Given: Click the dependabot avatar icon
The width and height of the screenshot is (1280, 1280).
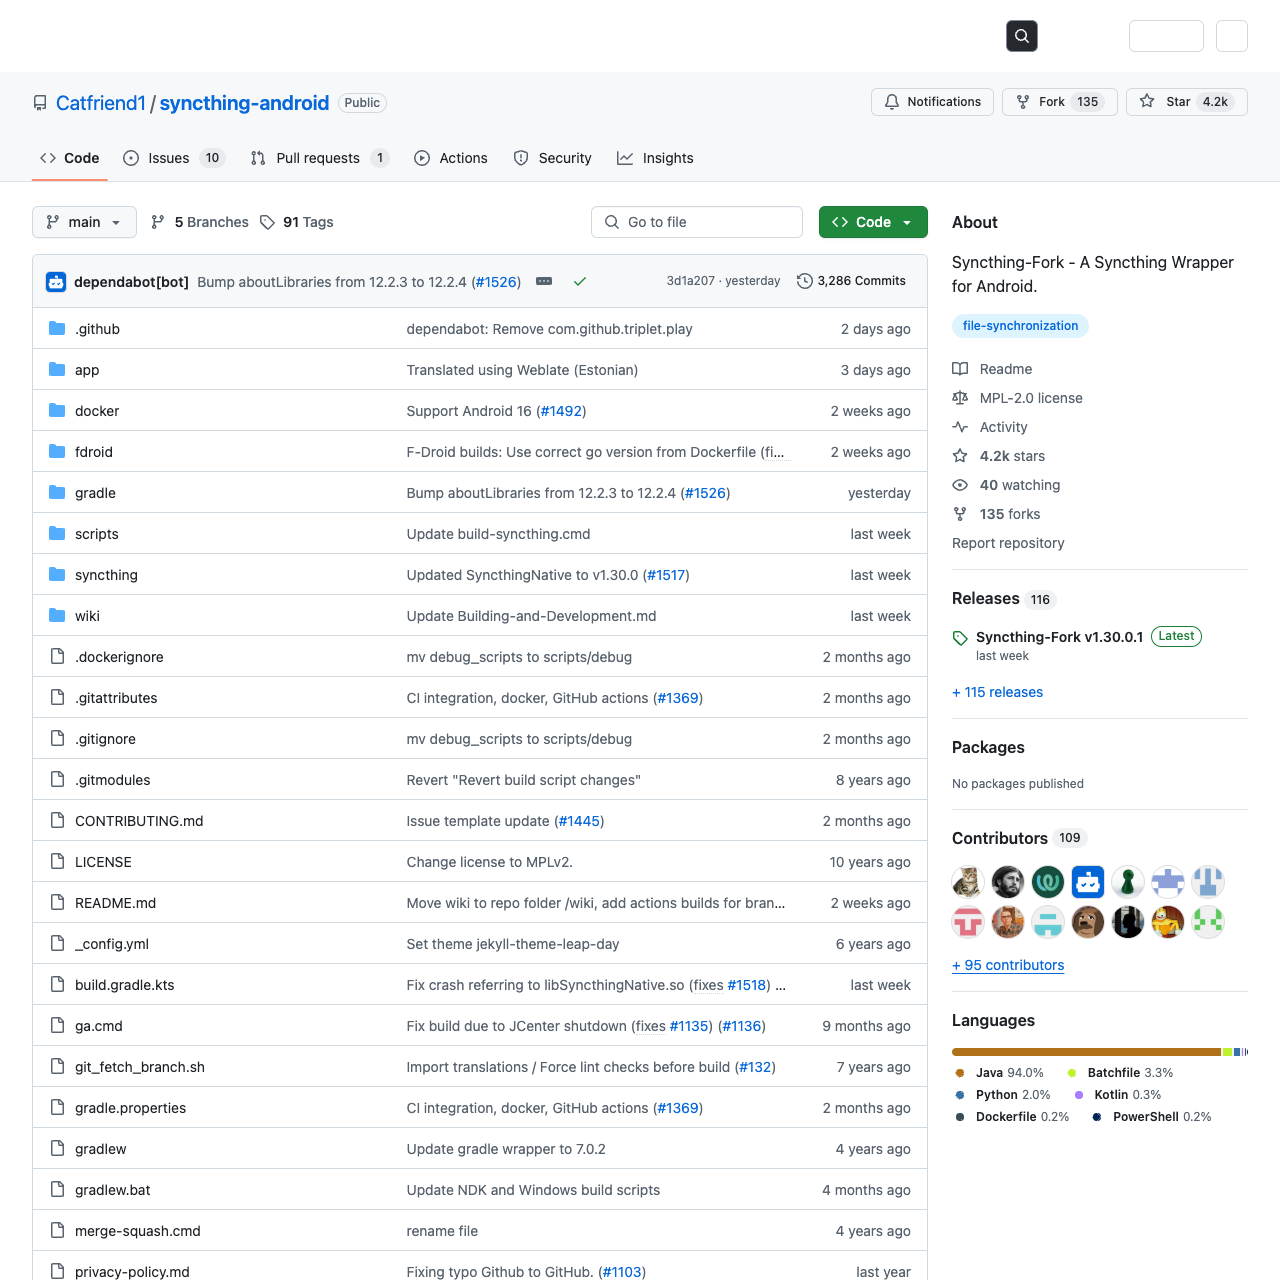Looking at the screenshot, I should coord(56,282).
